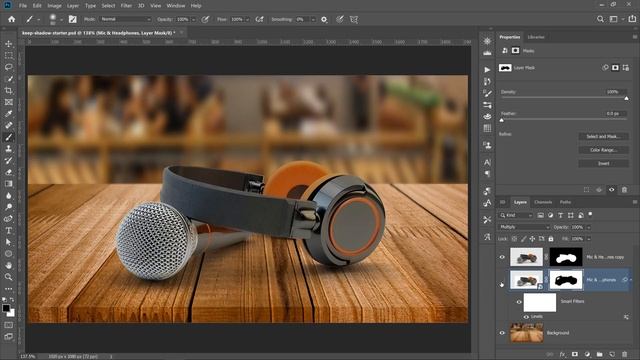
Task: Open the brush preset picker dropdown
Action: (61, 20)
